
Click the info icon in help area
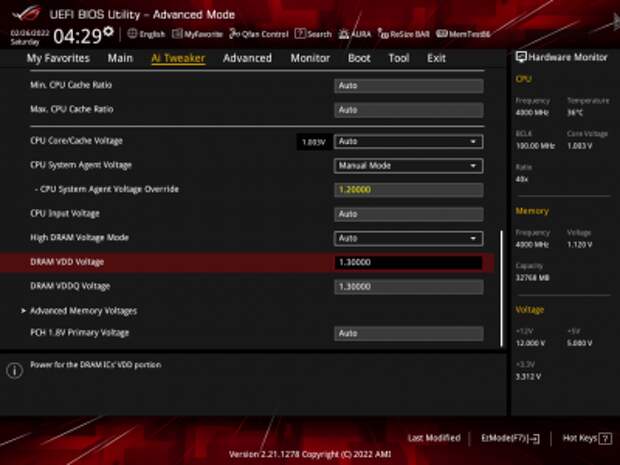[15, 370]
